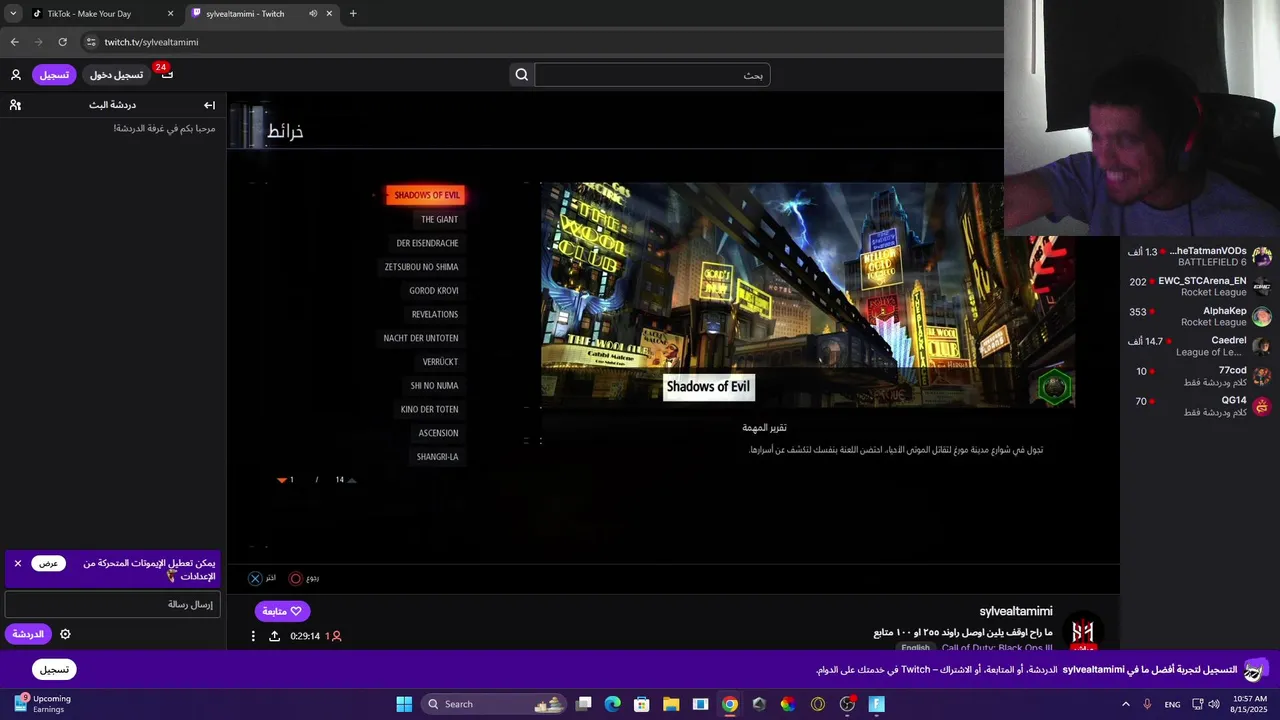Collapse the stream chat panel arrow
This screenshot has height=720, width=1280.
[209, 105]
